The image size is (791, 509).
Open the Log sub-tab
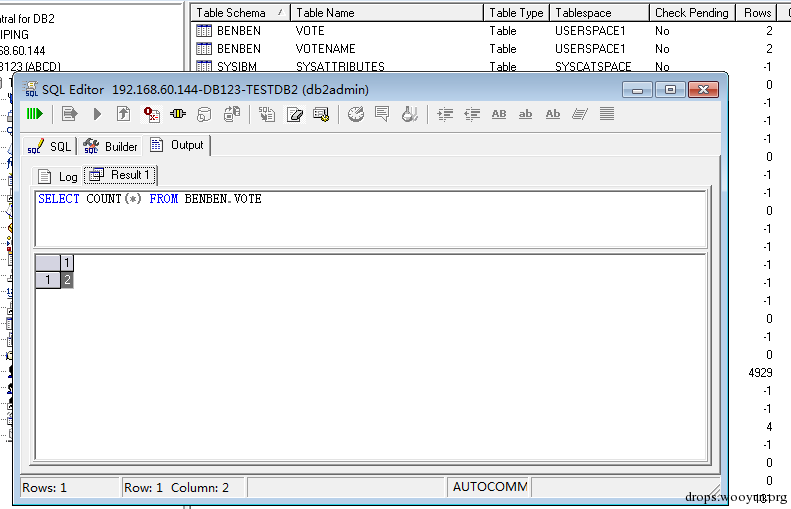(x=58, y=176)
